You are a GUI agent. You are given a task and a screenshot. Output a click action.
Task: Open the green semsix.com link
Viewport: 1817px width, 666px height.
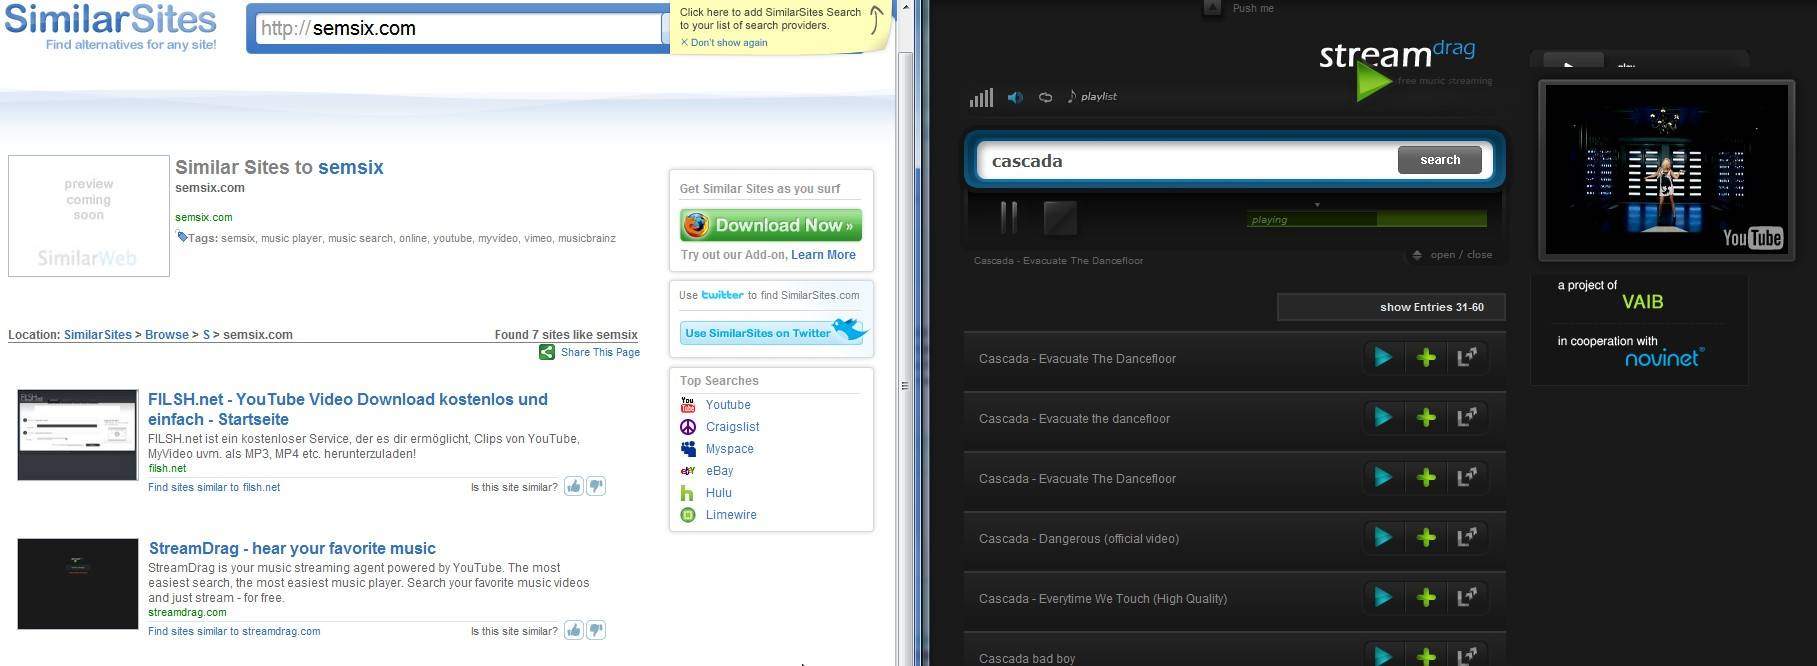(x=204, y=217)
